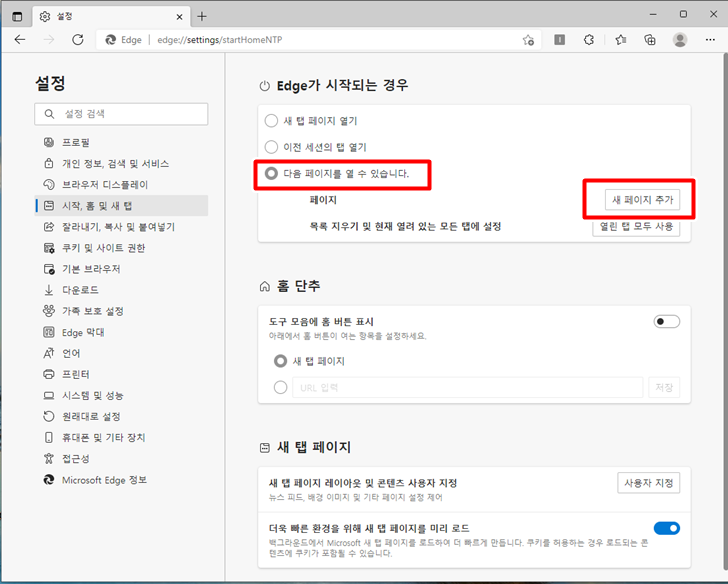Click the reader-style toolbar icon

point(559,40)
